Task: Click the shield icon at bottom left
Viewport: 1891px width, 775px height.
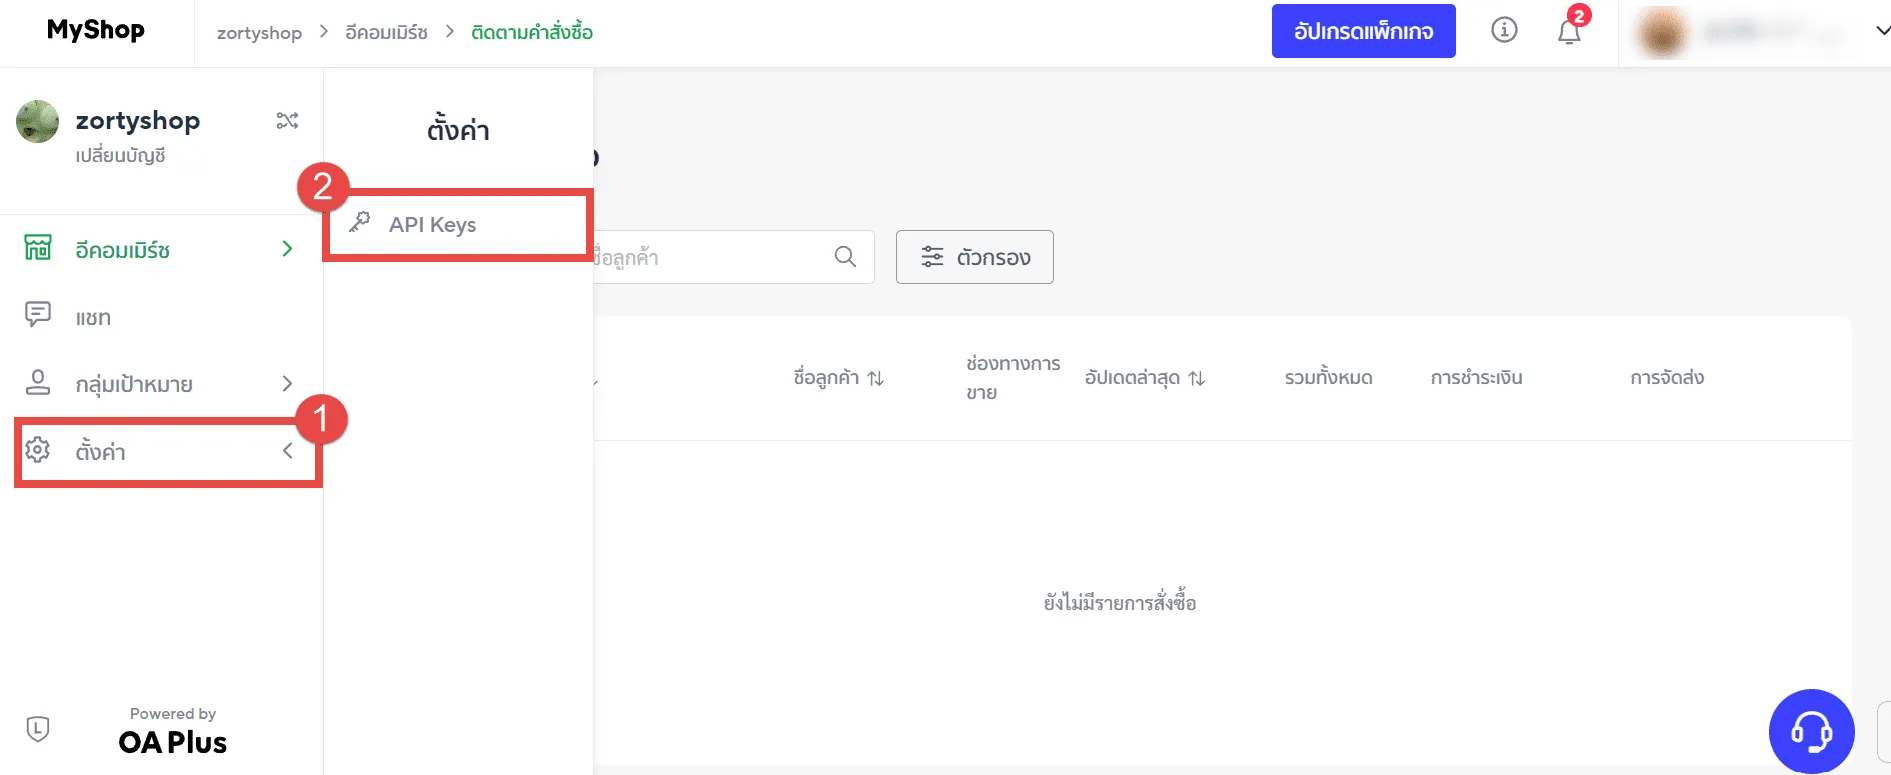Action: point(38,728)
